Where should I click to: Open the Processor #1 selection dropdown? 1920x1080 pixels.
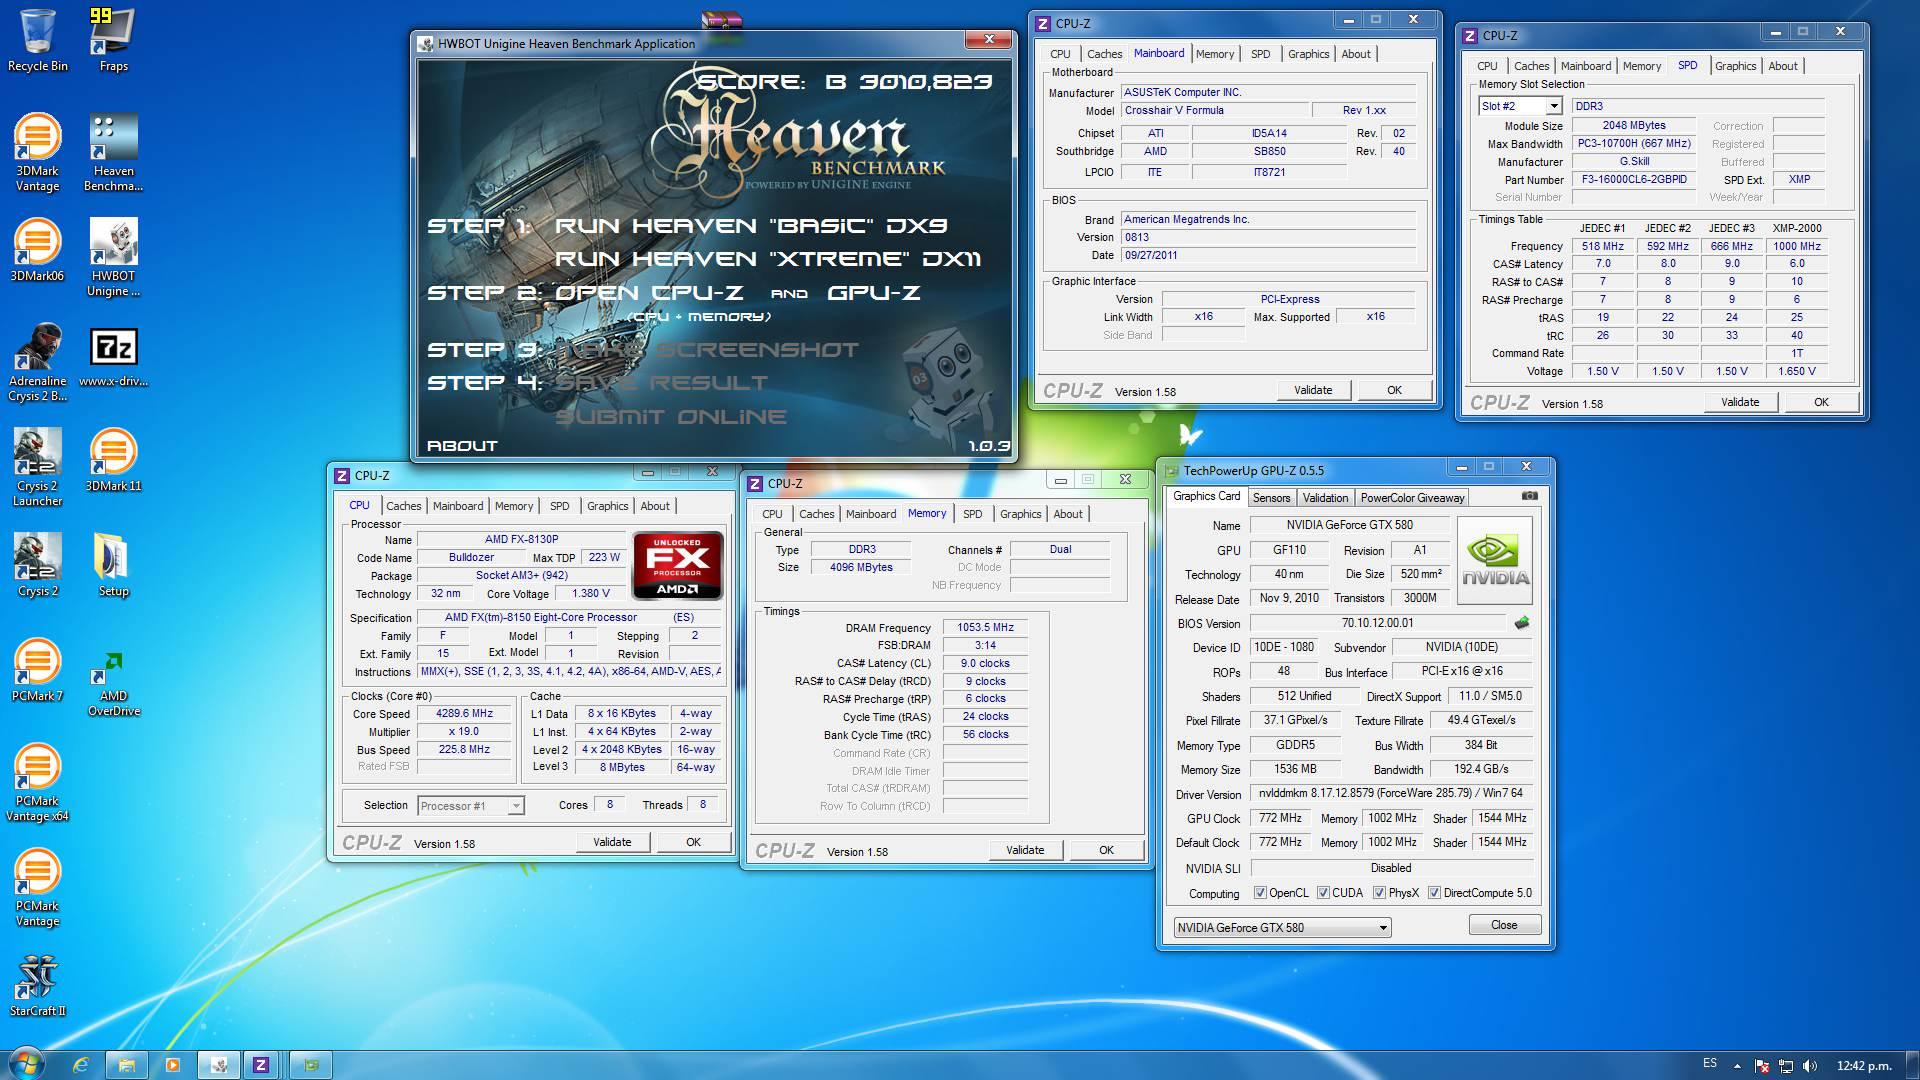[516, 806]
